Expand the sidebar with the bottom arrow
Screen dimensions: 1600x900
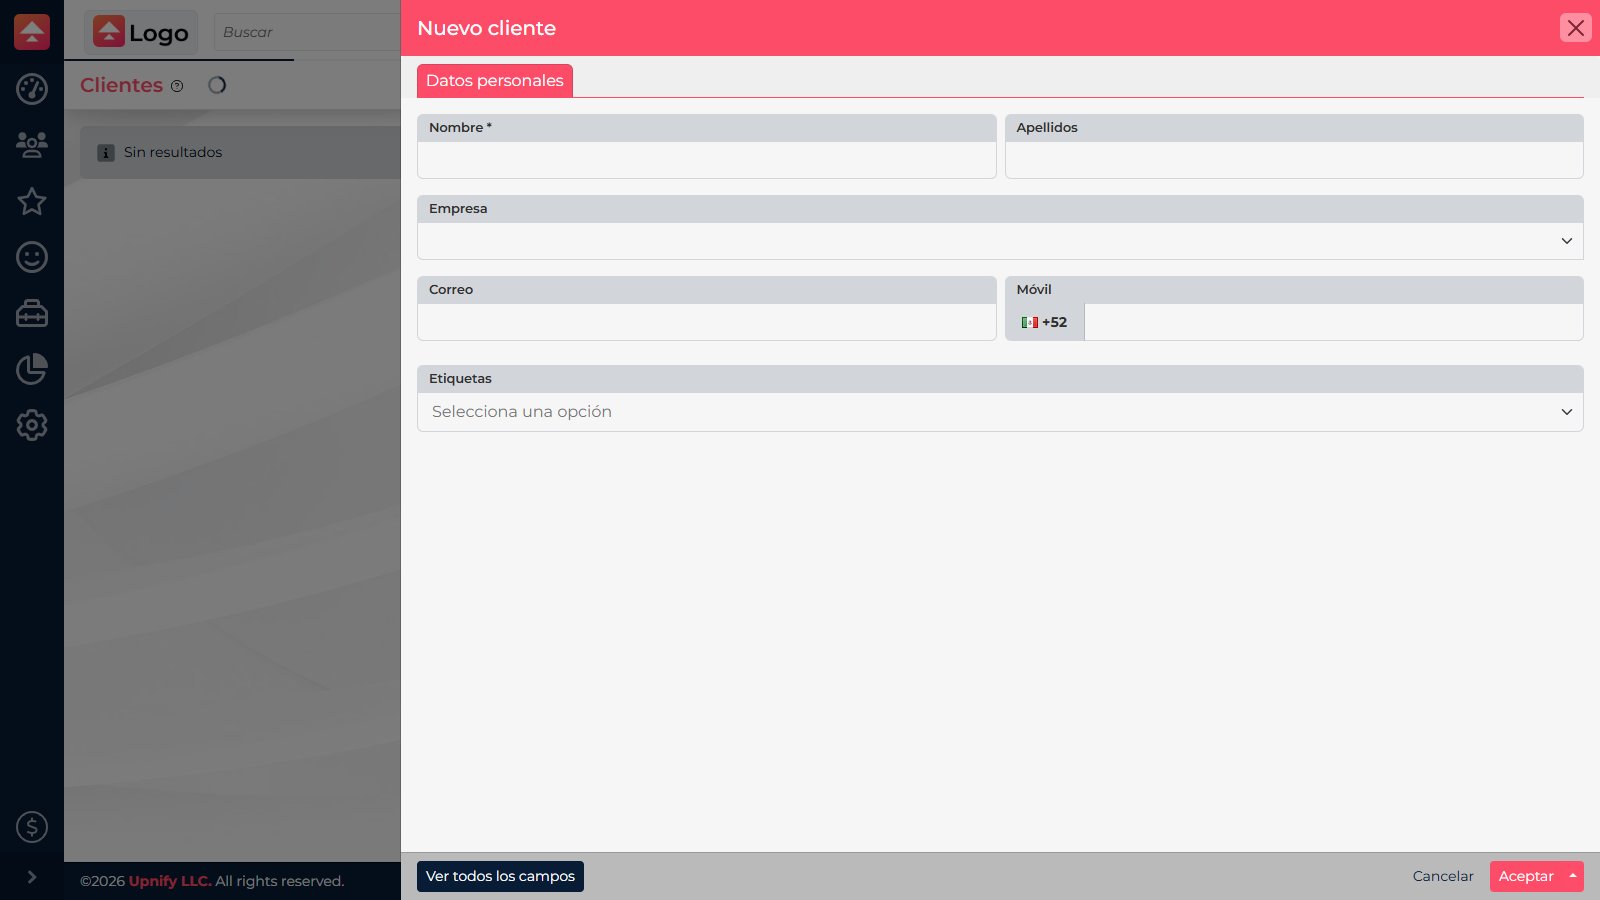click(32, 877)
